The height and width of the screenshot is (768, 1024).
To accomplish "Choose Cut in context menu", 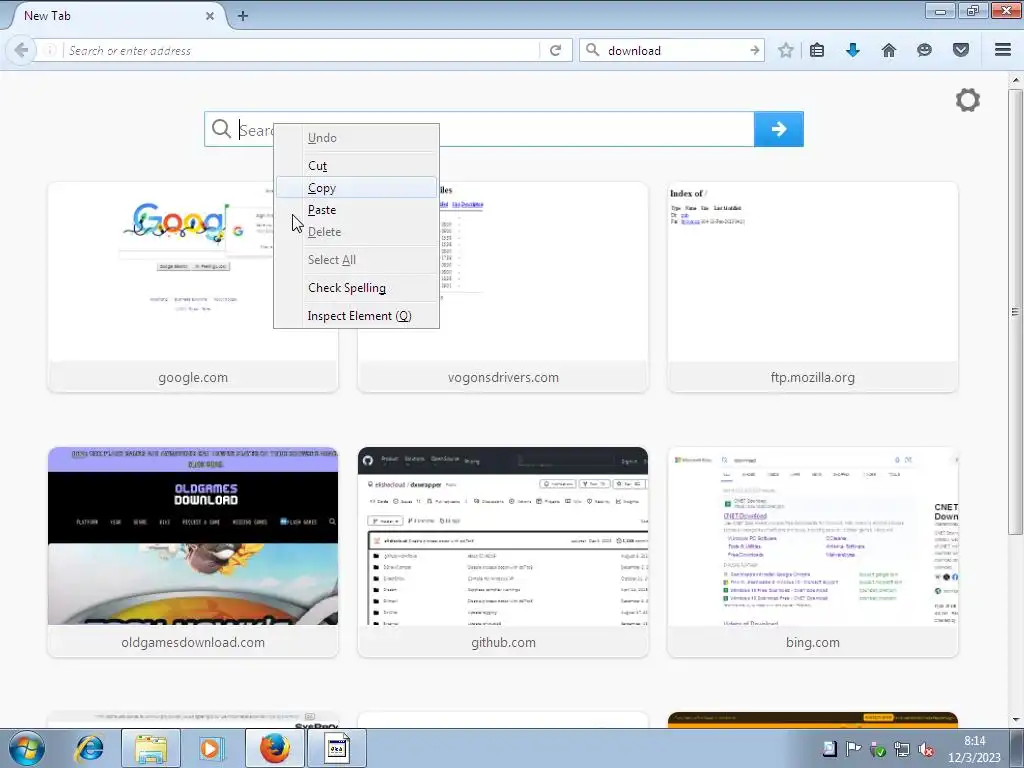I will coord(357,166).
